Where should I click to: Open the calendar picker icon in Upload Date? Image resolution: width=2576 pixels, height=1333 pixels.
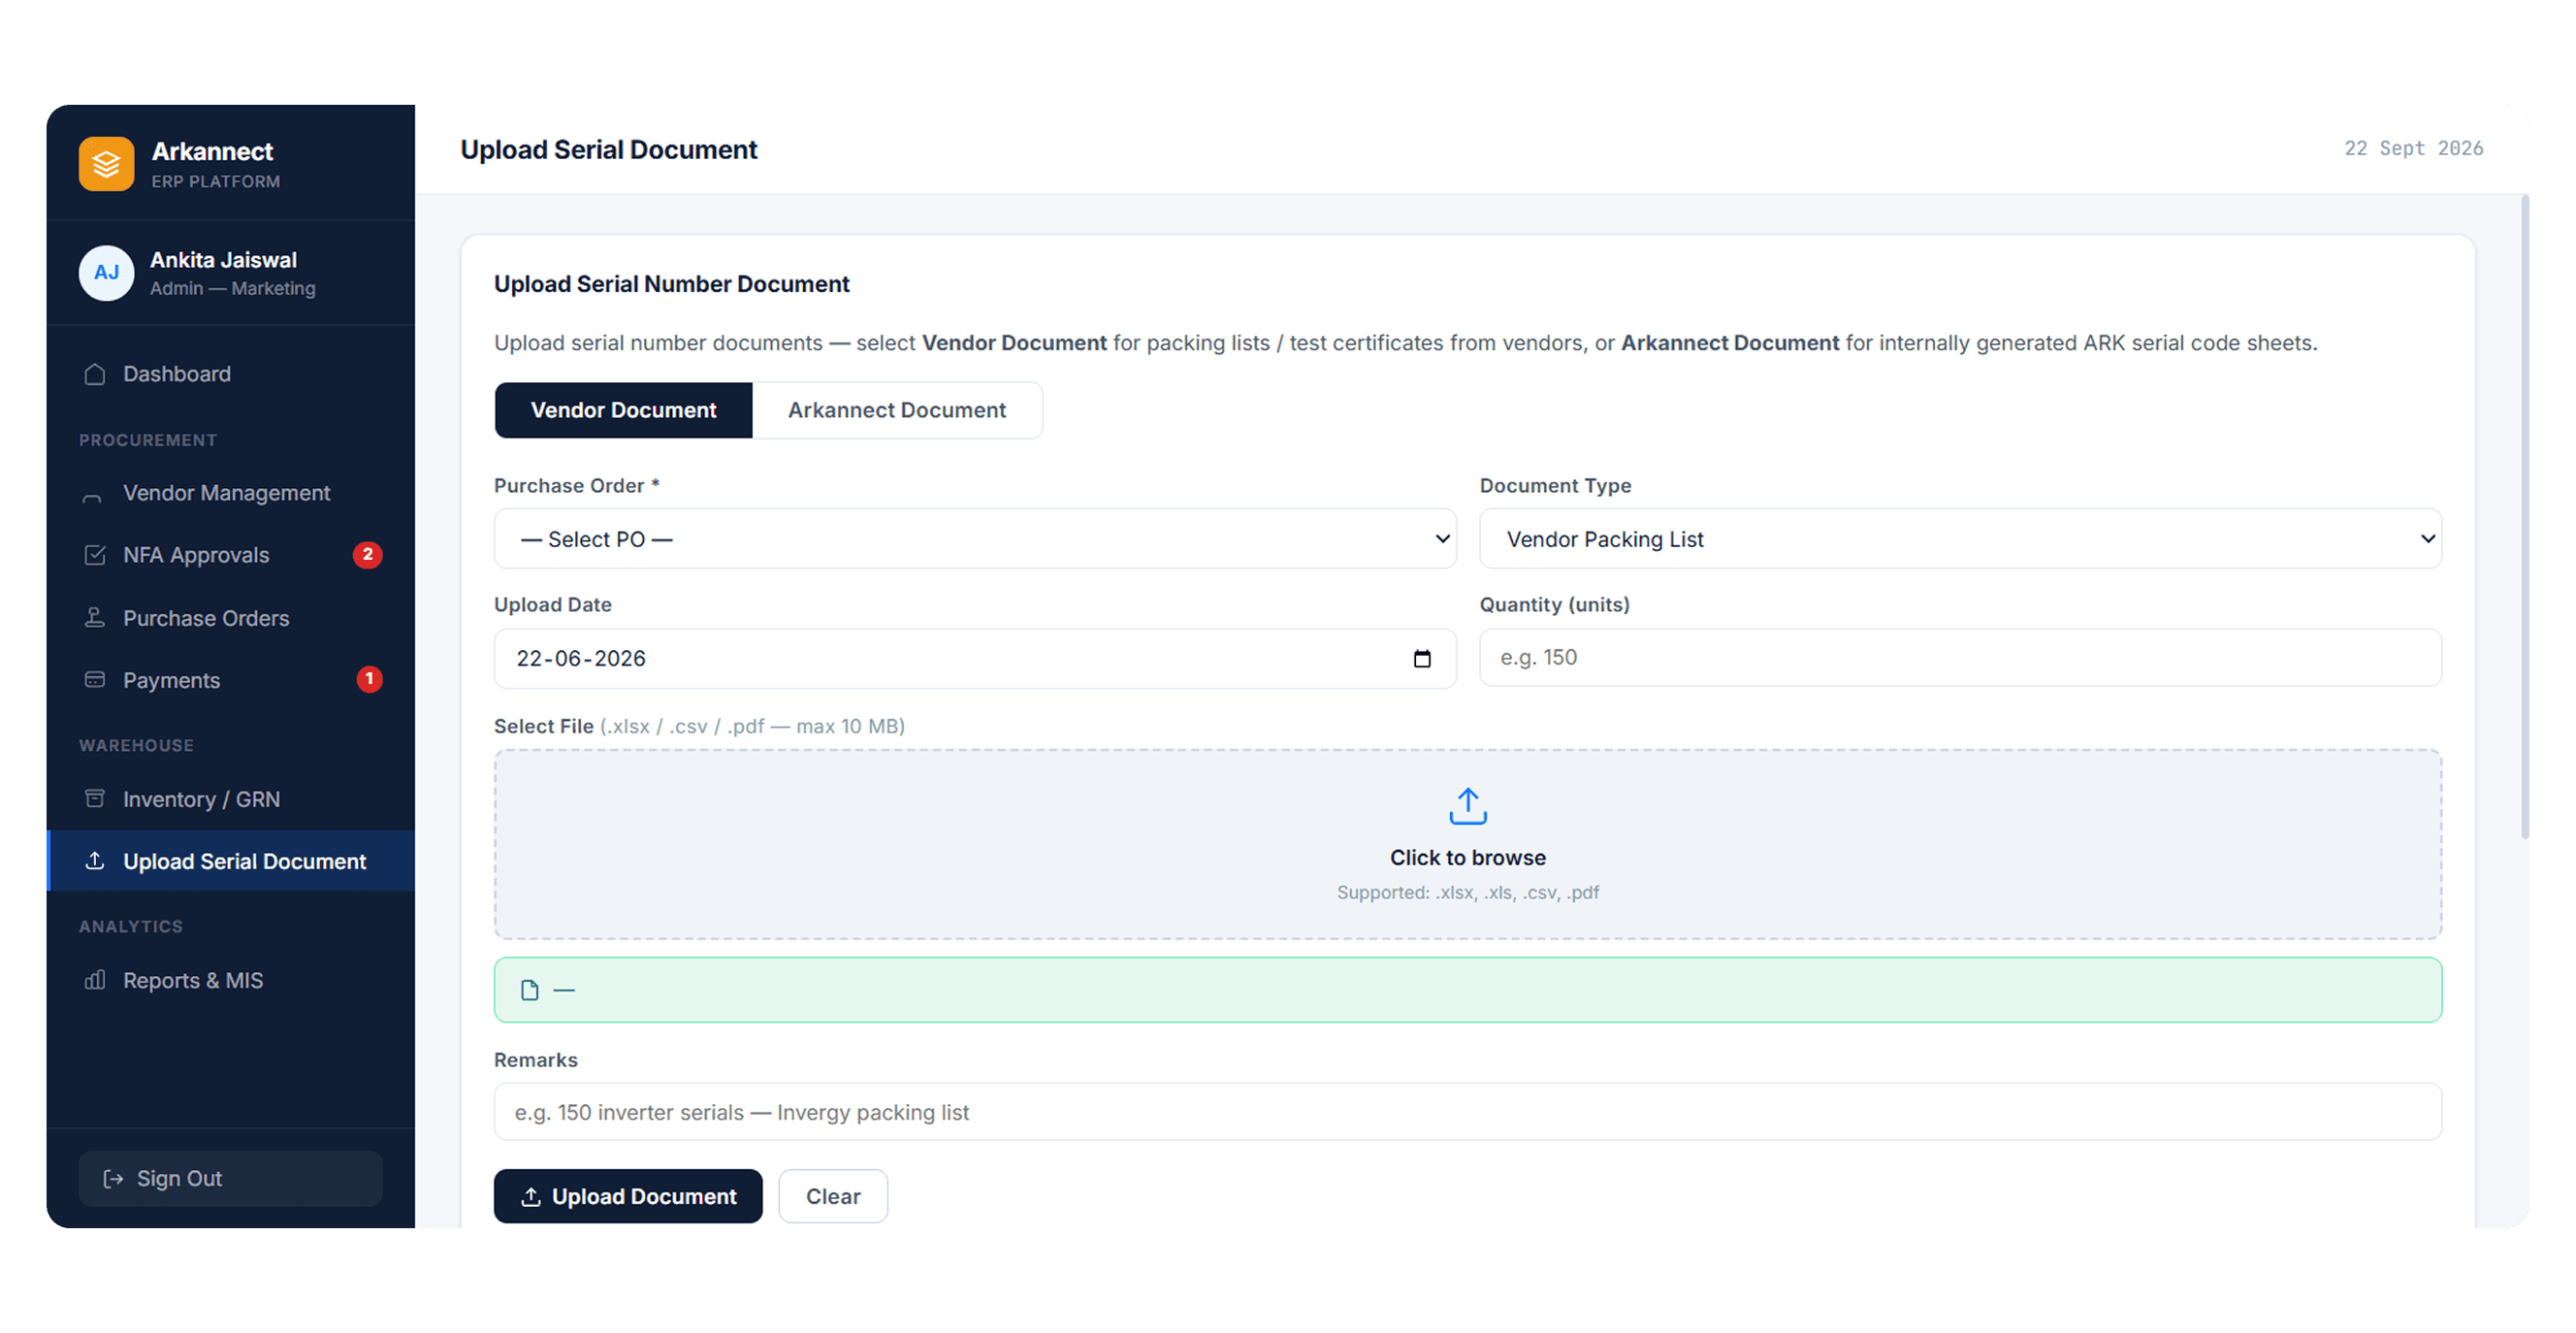coord(1422,659)
